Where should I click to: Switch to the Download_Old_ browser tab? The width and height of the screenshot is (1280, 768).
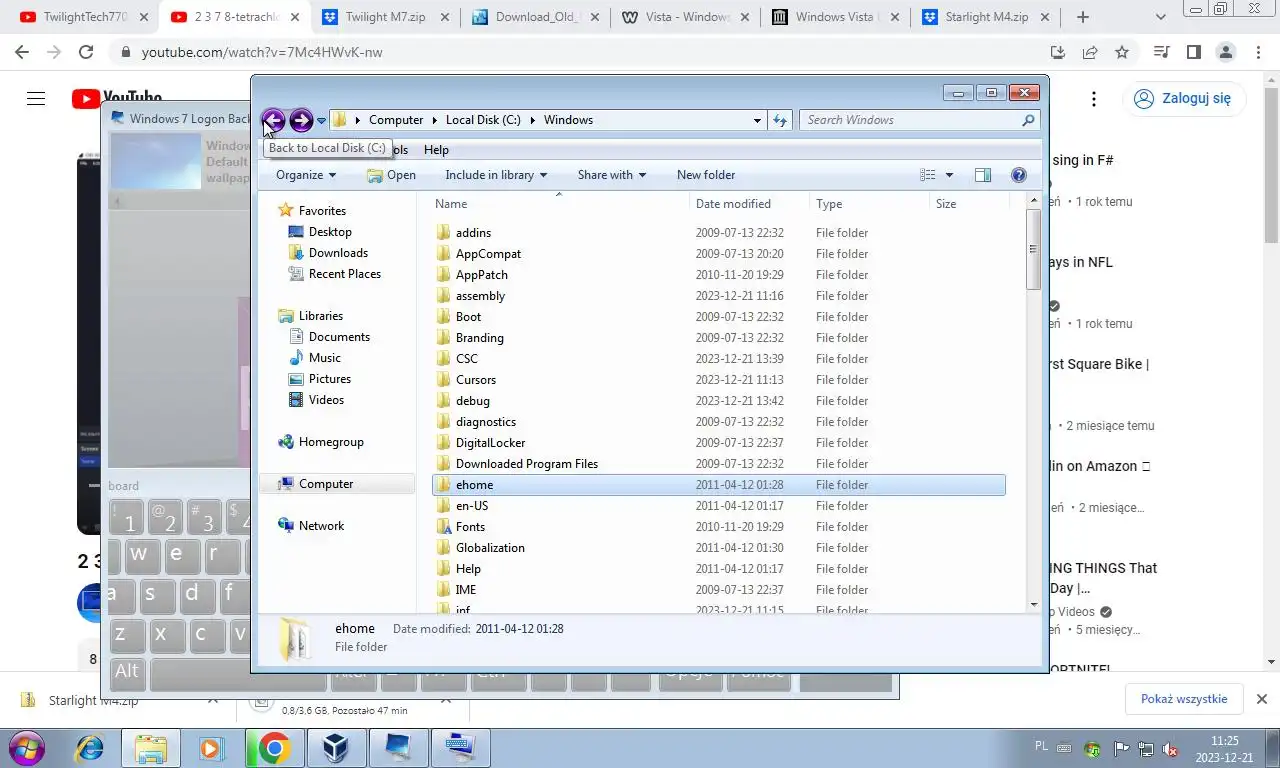[x=536, y=17]
